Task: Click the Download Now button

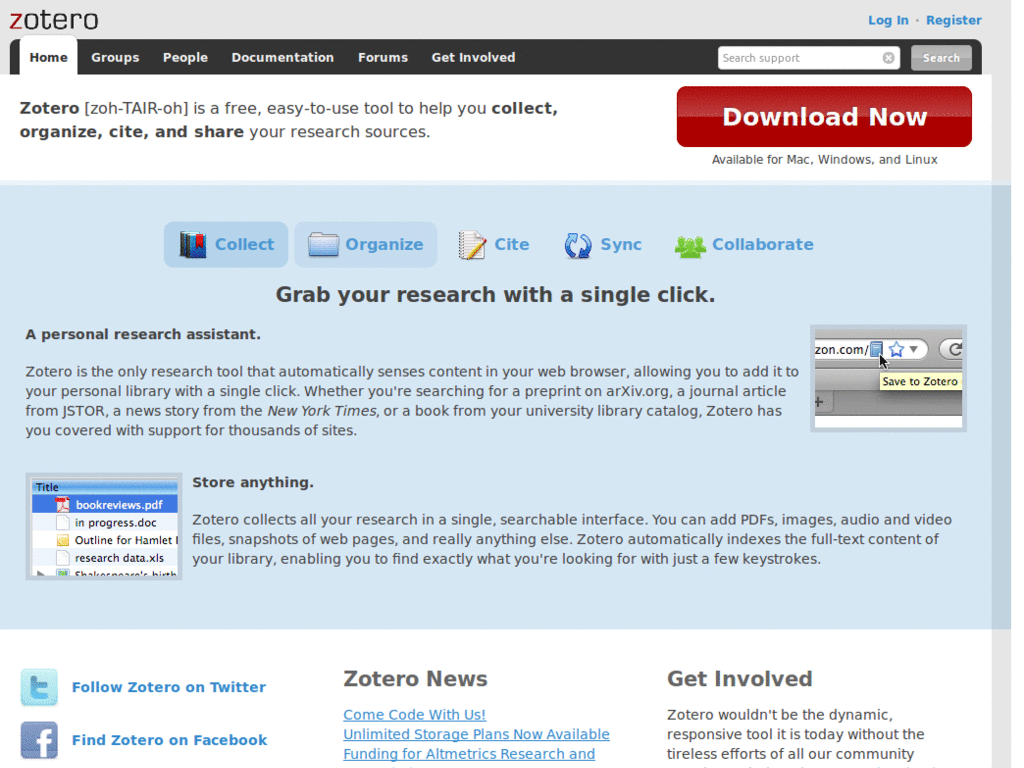Action: (x=824, y=116)
